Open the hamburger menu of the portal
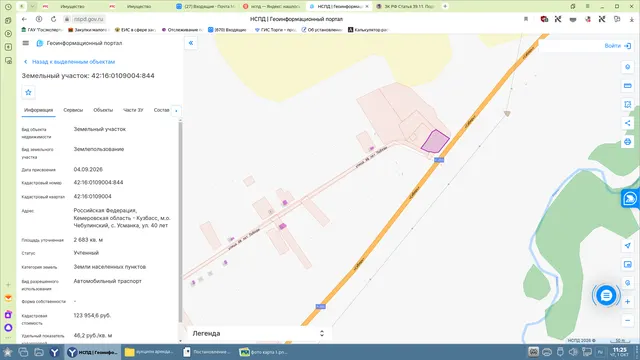 pyautogui.click(x=26, y=43)
